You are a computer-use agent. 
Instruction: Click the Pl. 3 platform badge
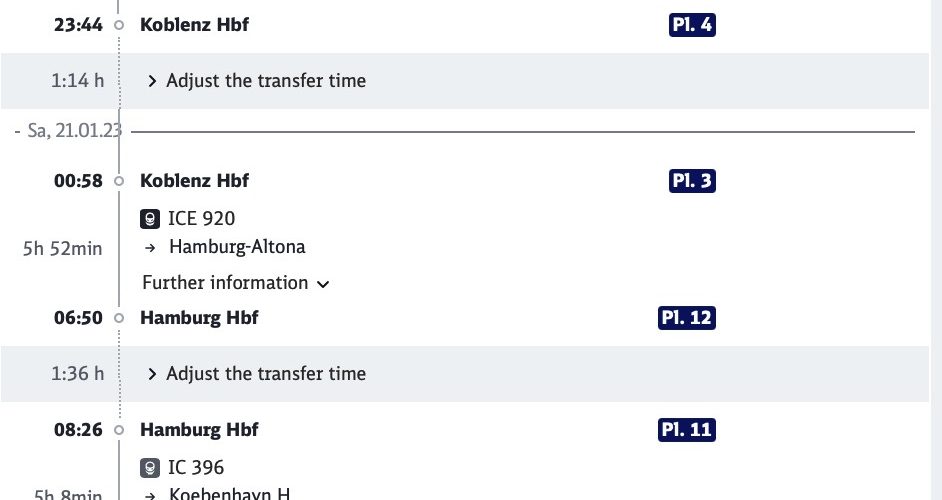[692, 181]
